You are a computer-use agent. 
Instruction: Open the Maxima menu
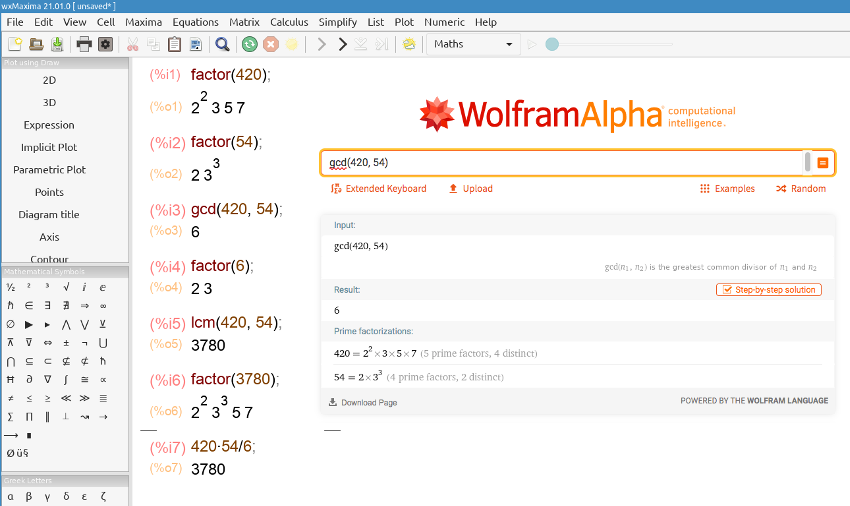(x=144, y=22)
